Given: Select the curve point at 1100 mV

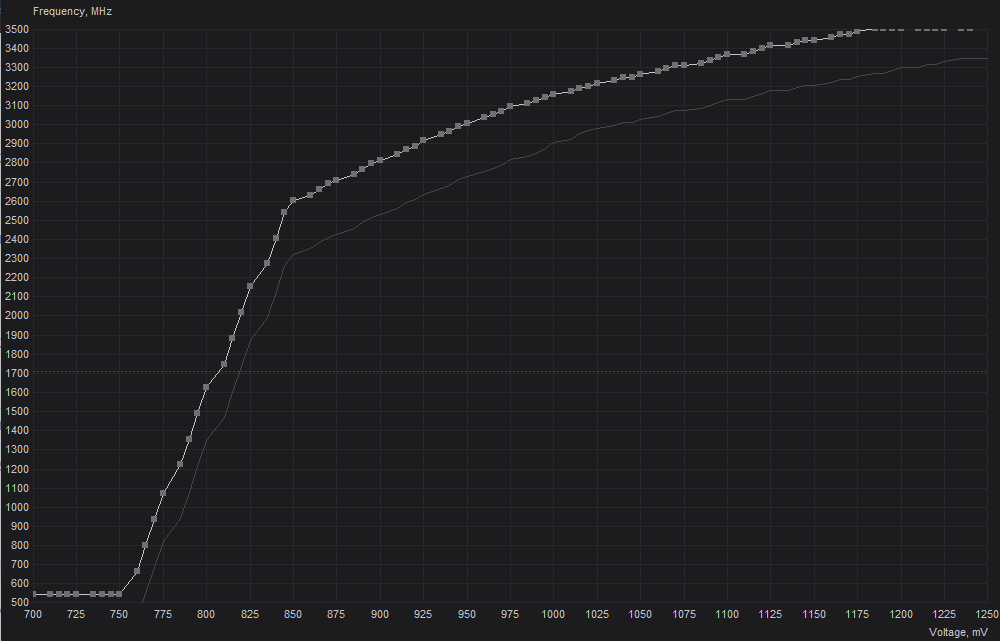Looking at the screenshot, I should pyautogui.click(x=727, y=54).
